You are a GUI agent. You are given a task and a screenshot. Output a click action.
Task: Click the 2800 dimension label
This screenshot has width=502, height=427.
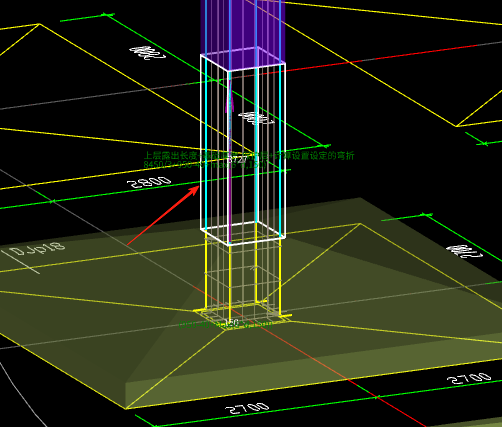click(149, 182)
